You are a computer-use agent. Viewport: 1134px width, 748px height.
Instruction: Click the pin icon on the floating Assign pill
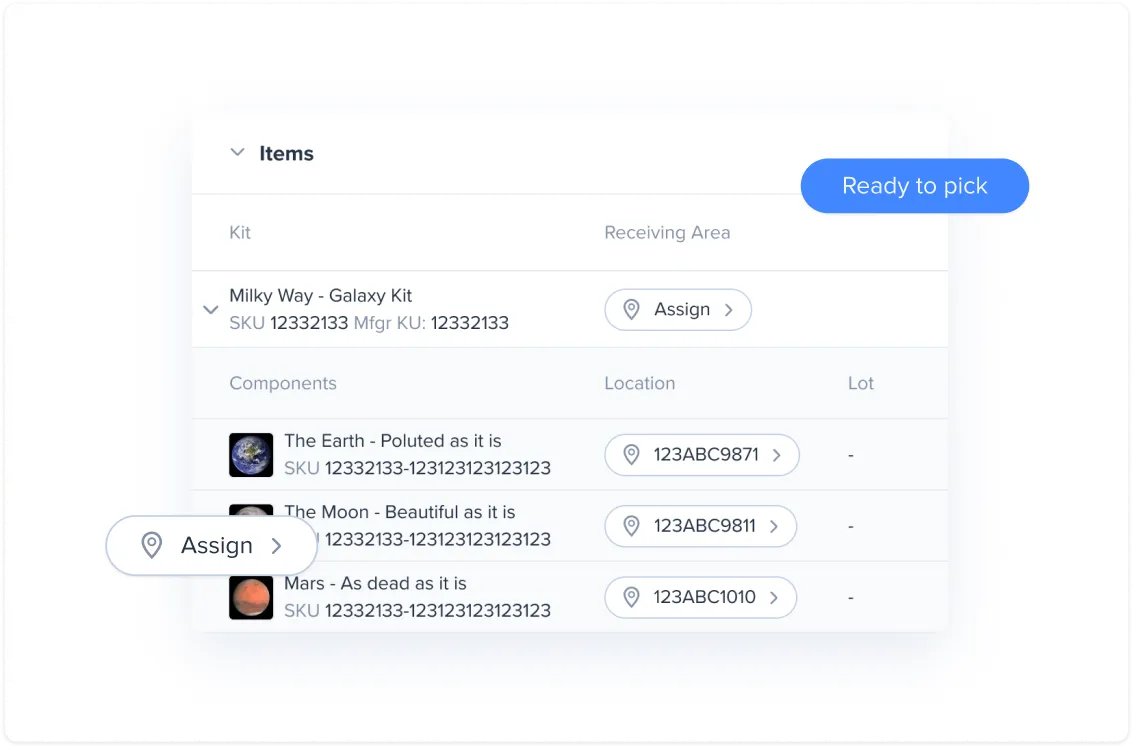coord(152,545)
